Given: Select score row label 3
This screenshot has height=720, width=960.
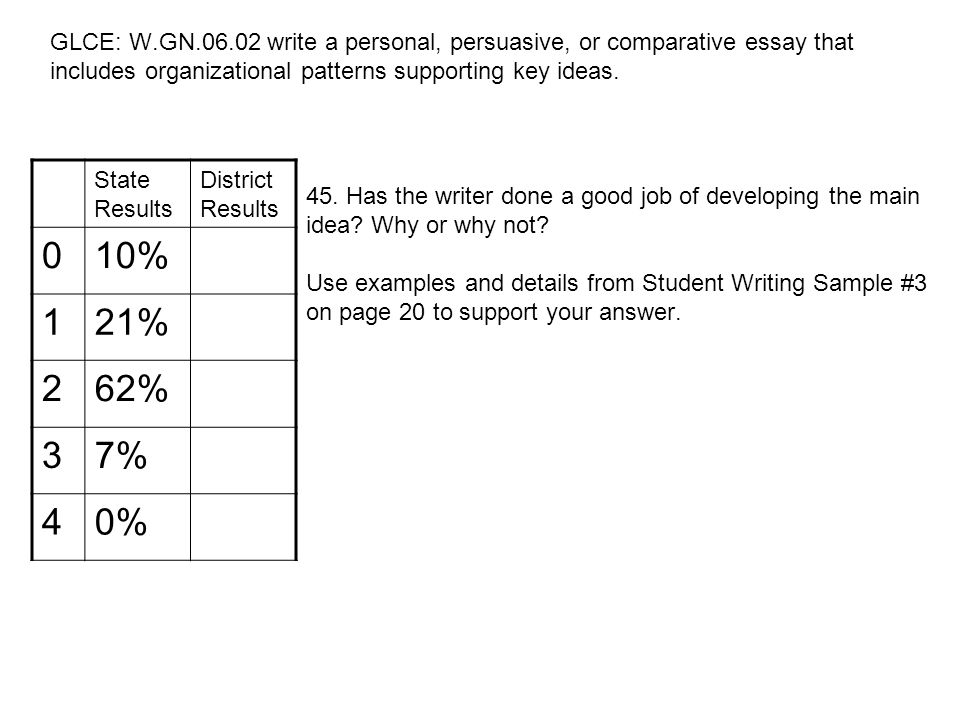Looking at the screenshot, I should (58, 460).
